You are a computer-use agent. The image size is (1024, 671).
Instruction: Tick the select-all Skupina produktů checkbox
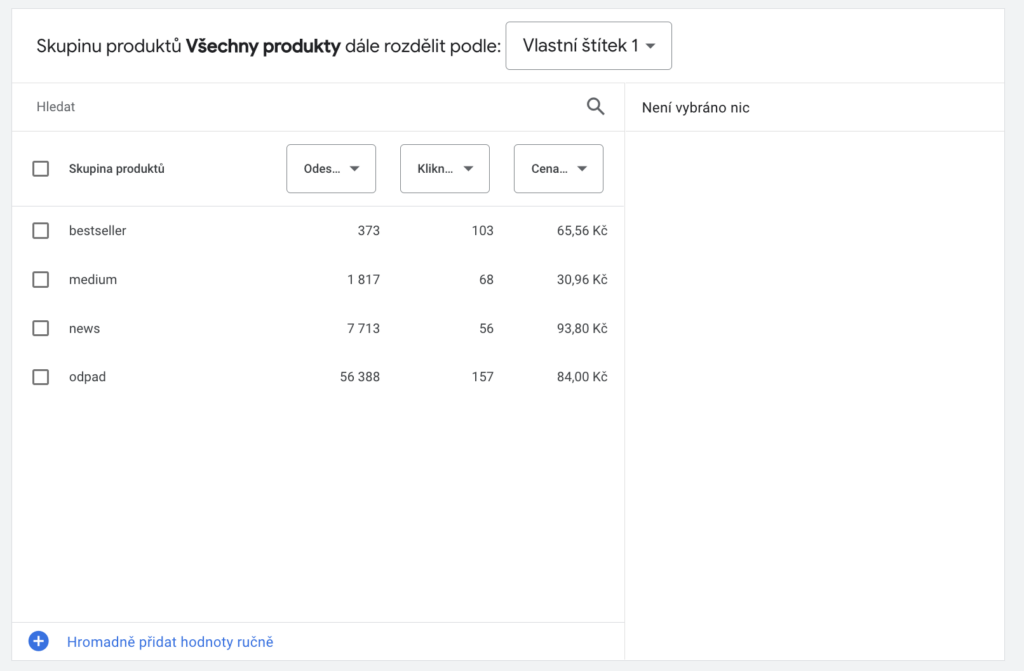pyautogui.click(x=40, y=169)
